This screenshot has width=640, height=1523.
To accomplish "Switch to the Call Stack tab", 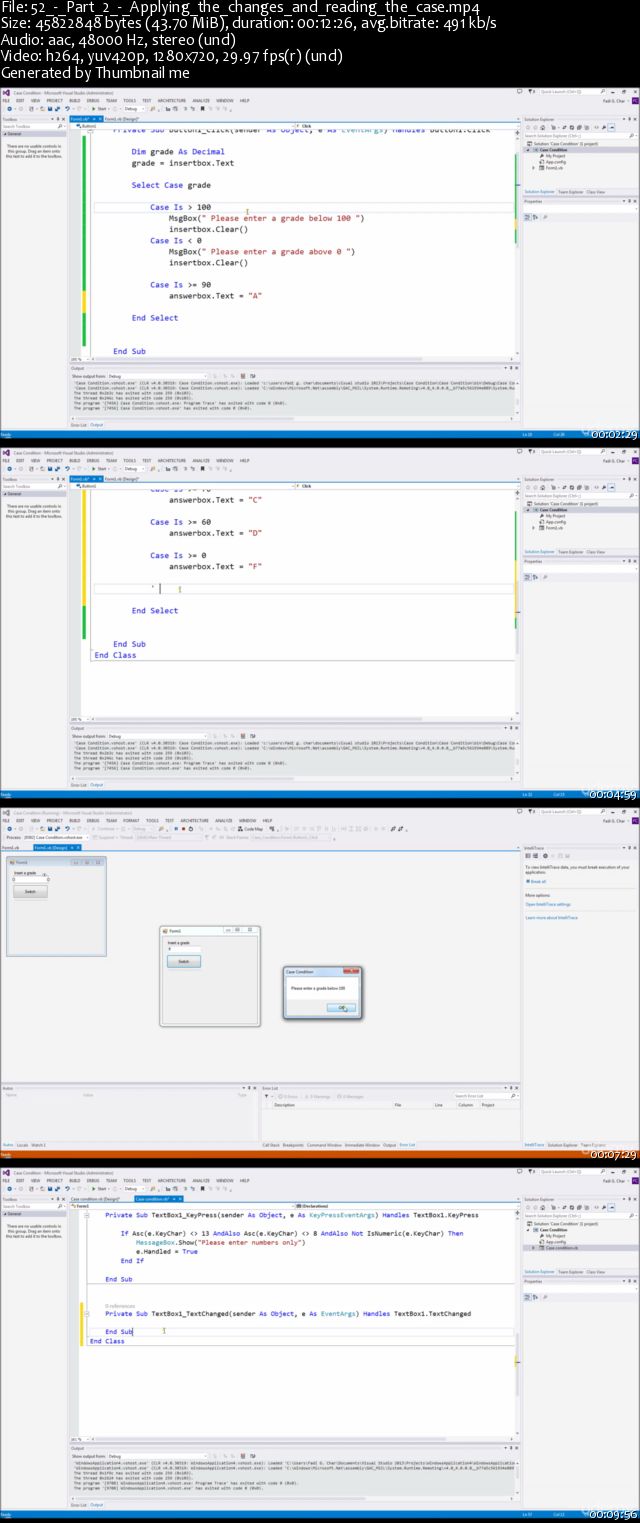I will coord(270,1144).
